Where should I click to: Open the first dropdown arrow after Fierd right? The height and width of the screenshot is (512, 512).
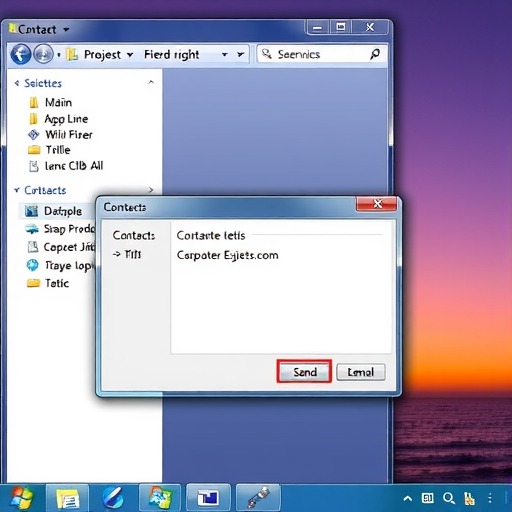tap(225, 54)
